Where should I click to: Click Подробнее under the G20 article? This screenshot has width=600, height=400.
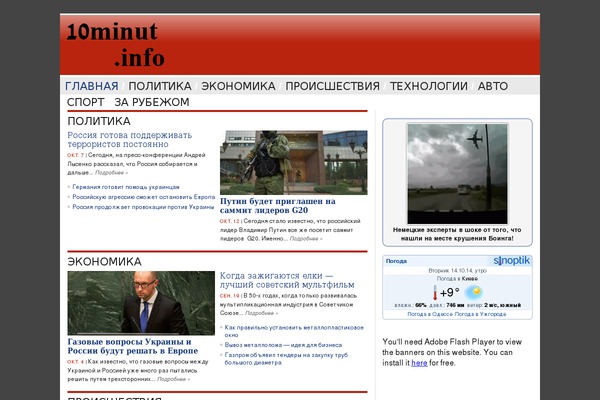306,238
